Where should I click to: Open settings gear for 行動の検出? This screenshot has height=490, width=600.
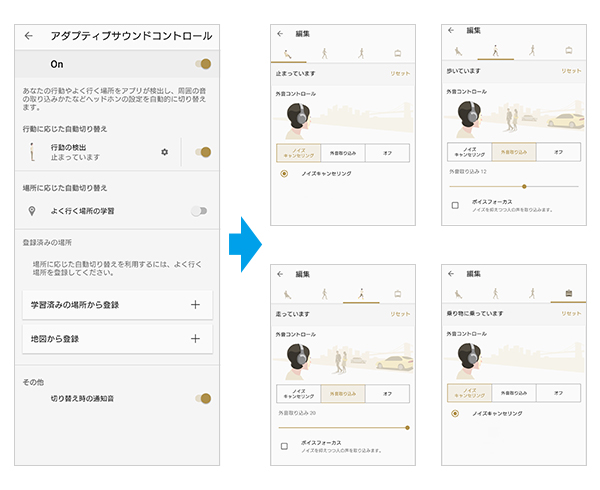click(x=165, y=152)
